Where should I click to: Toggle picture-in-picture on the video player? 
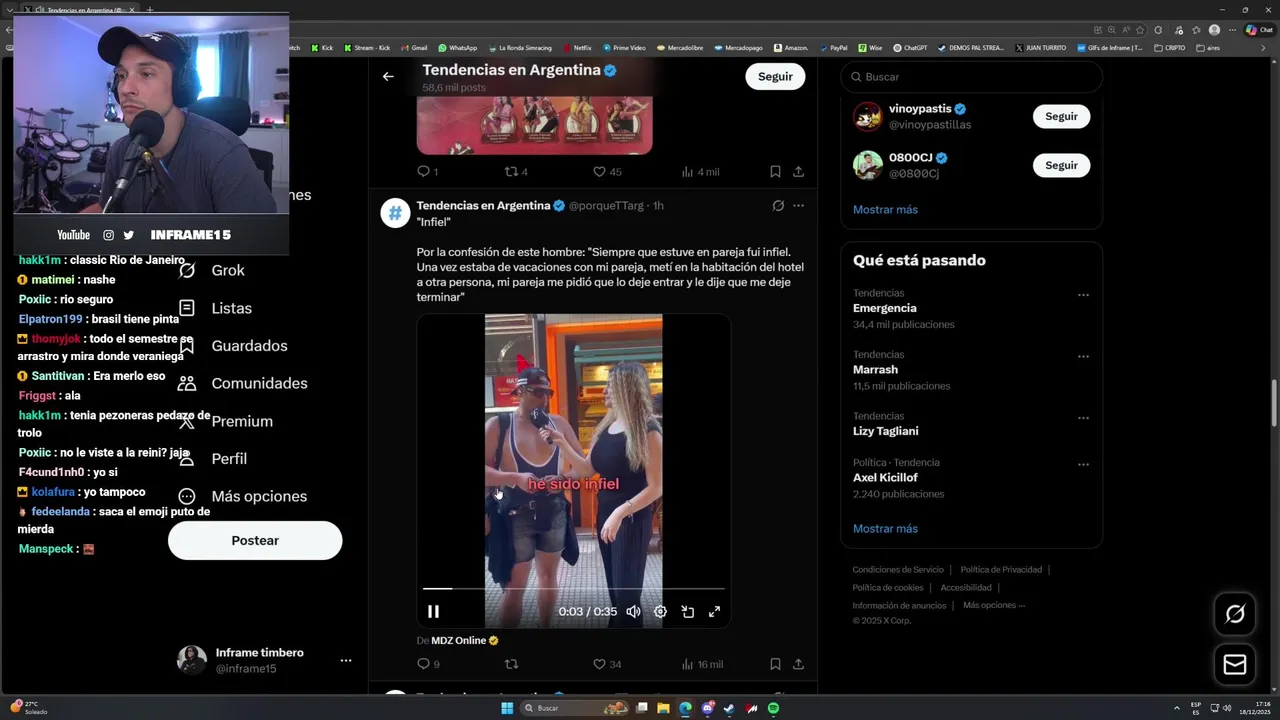point(688,611)
